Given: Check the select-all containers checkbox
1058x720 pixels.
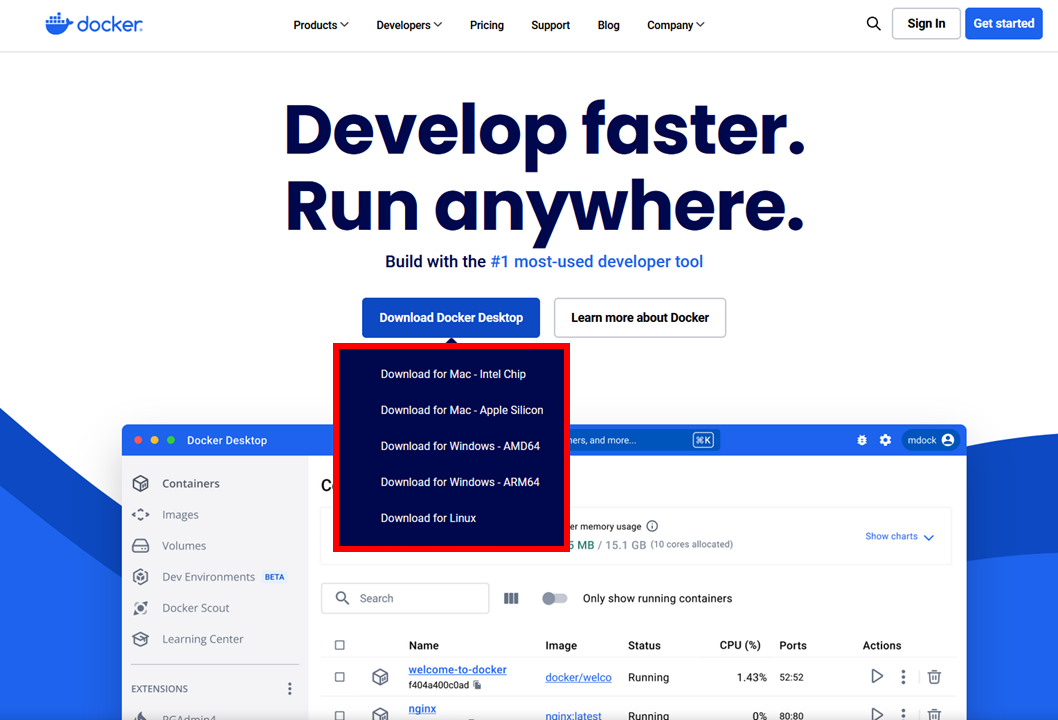Looking at the screenshot, I should [339, 645].
